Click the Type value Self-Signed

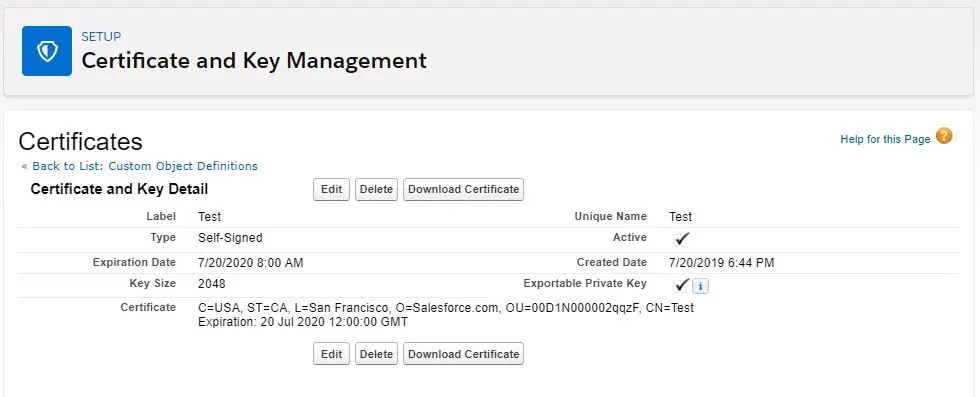[x=231, y=238]
